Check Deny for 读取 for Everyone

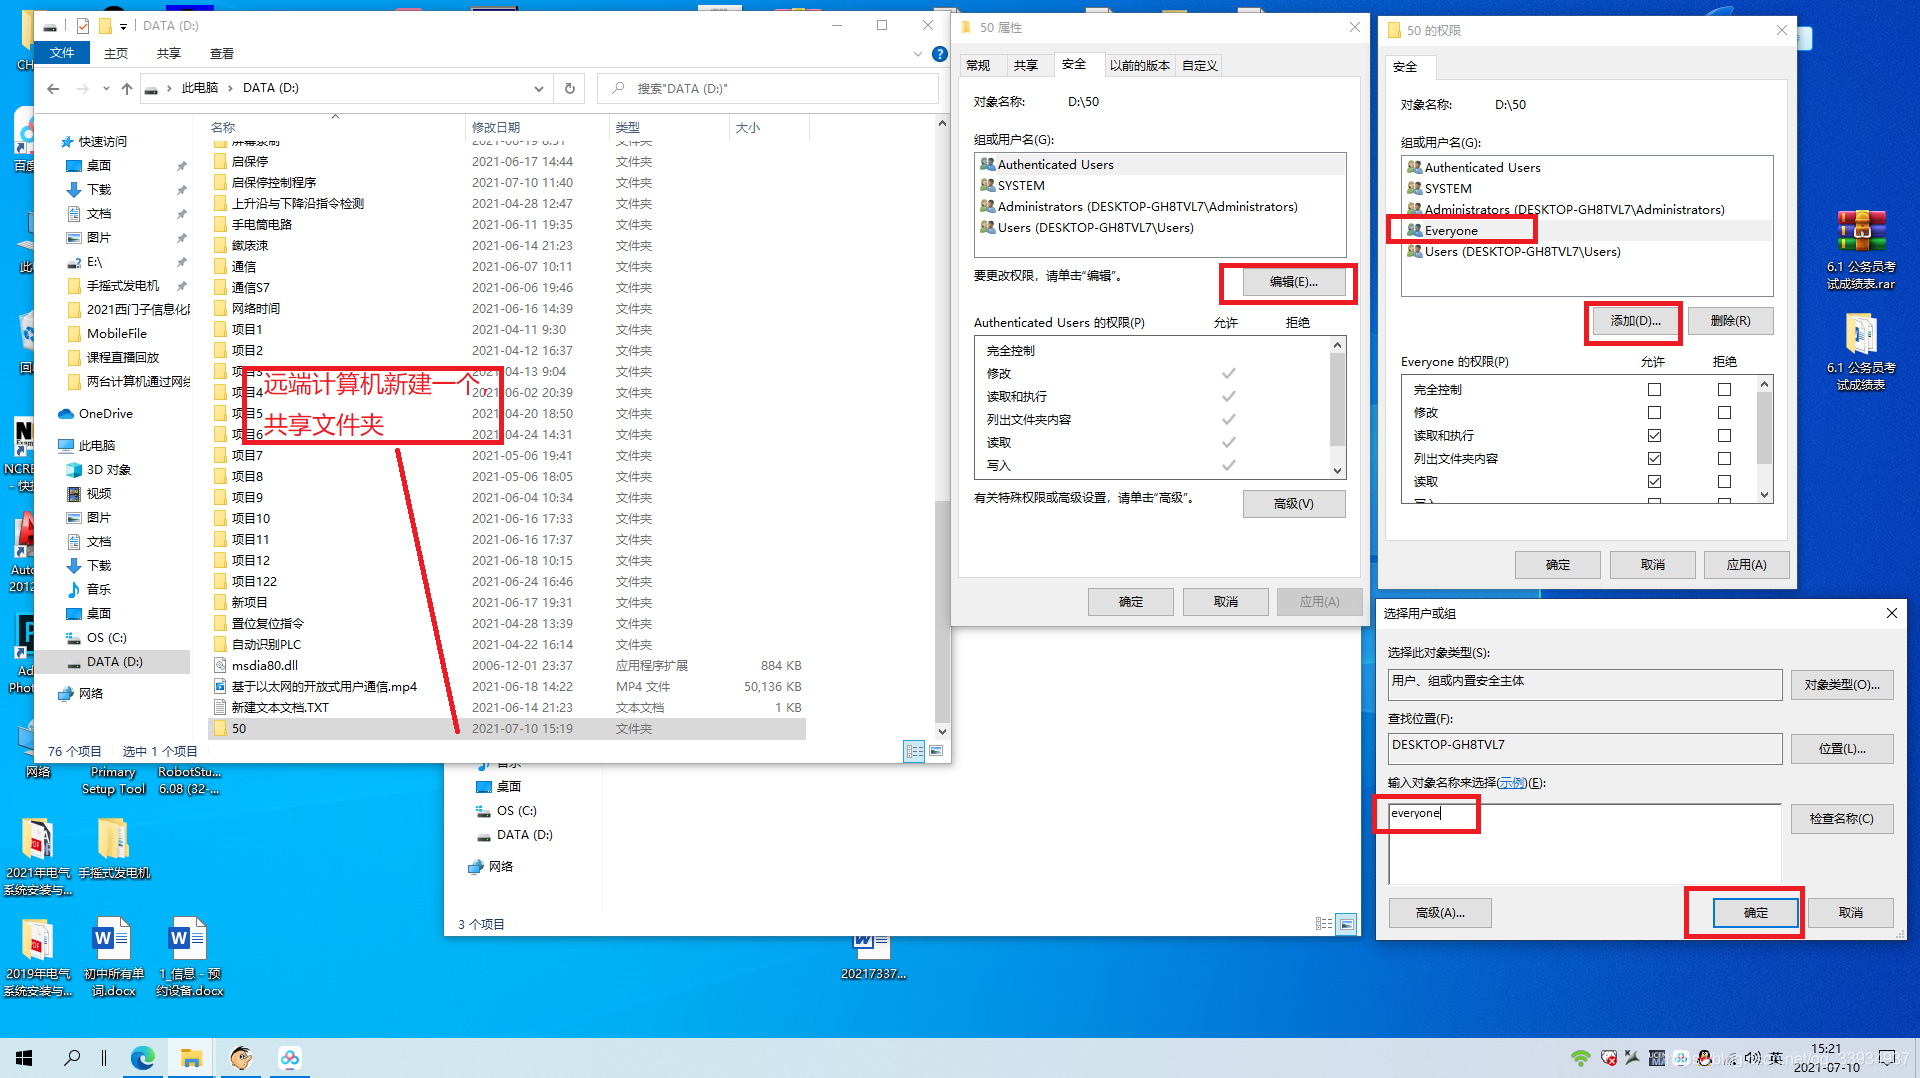[1724, 482]
